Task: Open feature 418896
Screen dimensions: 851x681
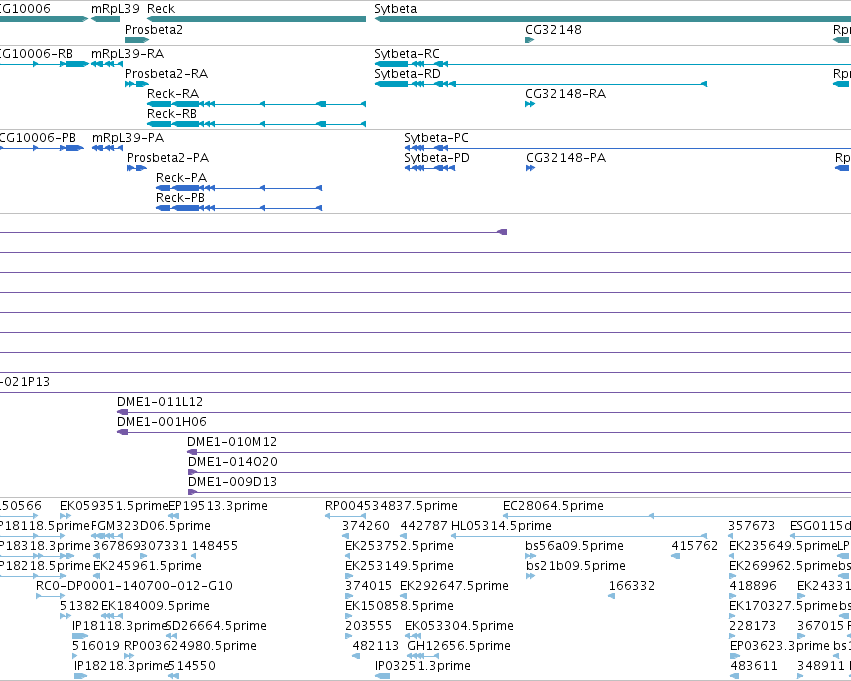Action: pyautogui.click(x=753, y=586)
